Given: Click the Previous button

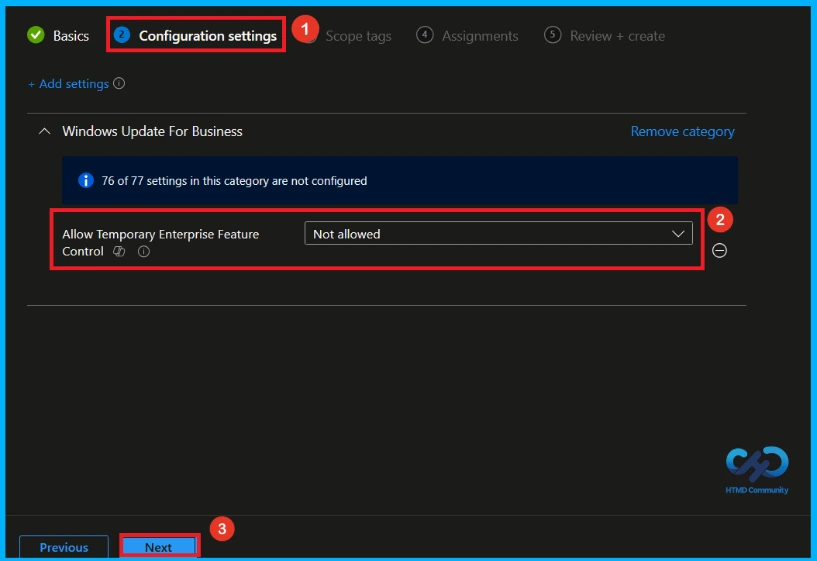Looking at the screenshot, I should pyautogui.click(x=64, y=547).
